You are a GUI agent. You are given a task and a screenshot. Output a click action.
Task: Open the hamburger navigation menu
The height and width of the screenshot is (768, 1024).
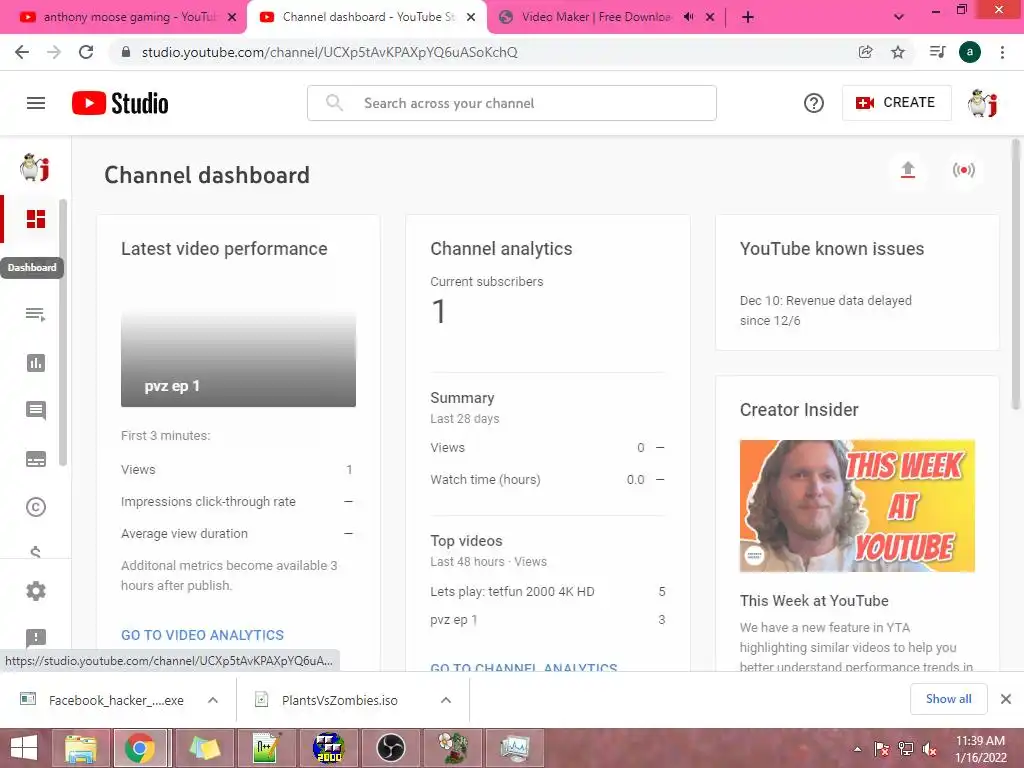click(36, 103)
